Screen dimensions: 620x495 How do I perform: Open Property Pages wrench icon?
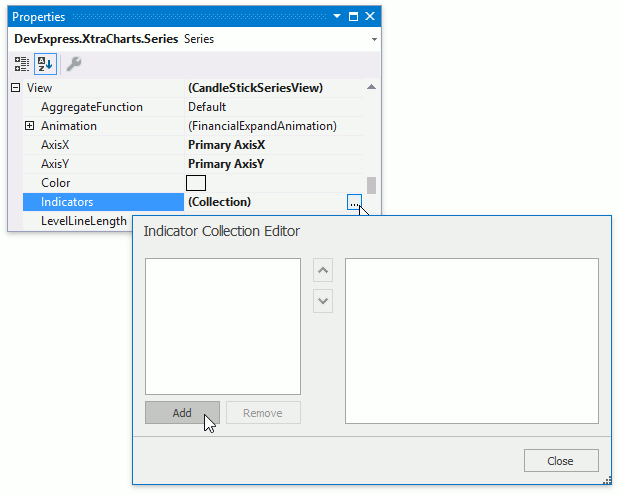pyautogui.click(x=74, y=64)
